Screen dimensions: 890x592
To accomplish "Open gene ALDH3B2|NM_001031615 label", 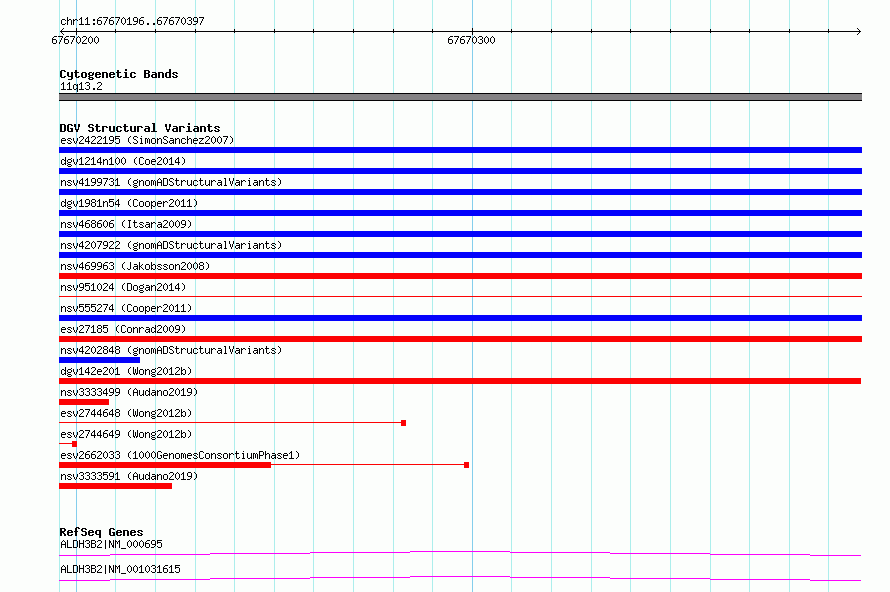I will point(120,569).
